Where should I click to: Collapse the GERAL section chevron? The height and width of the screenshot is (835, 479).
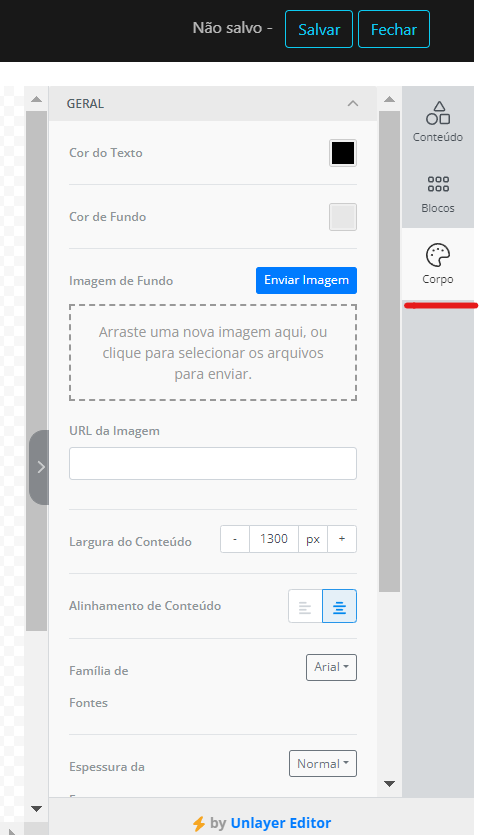tap(353, 103)
